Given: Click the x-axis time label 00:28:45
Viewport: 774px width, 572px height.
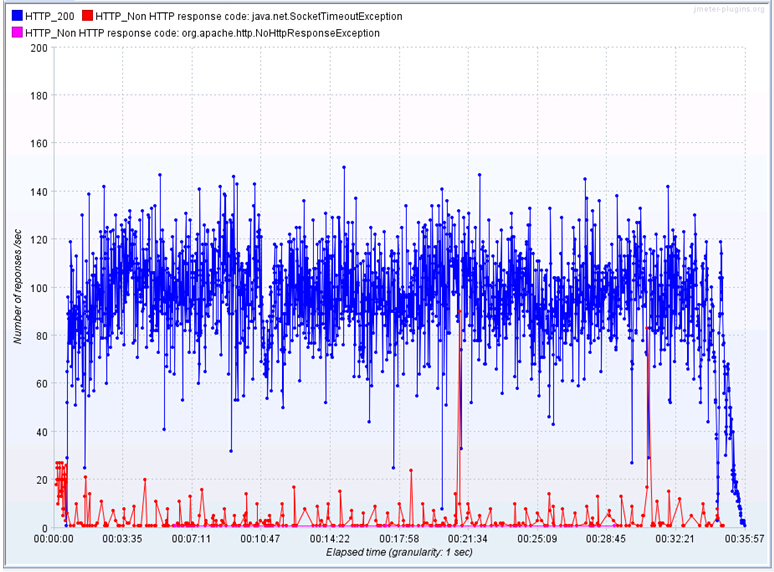Looking at the screenshot, I should pos(606,539).
